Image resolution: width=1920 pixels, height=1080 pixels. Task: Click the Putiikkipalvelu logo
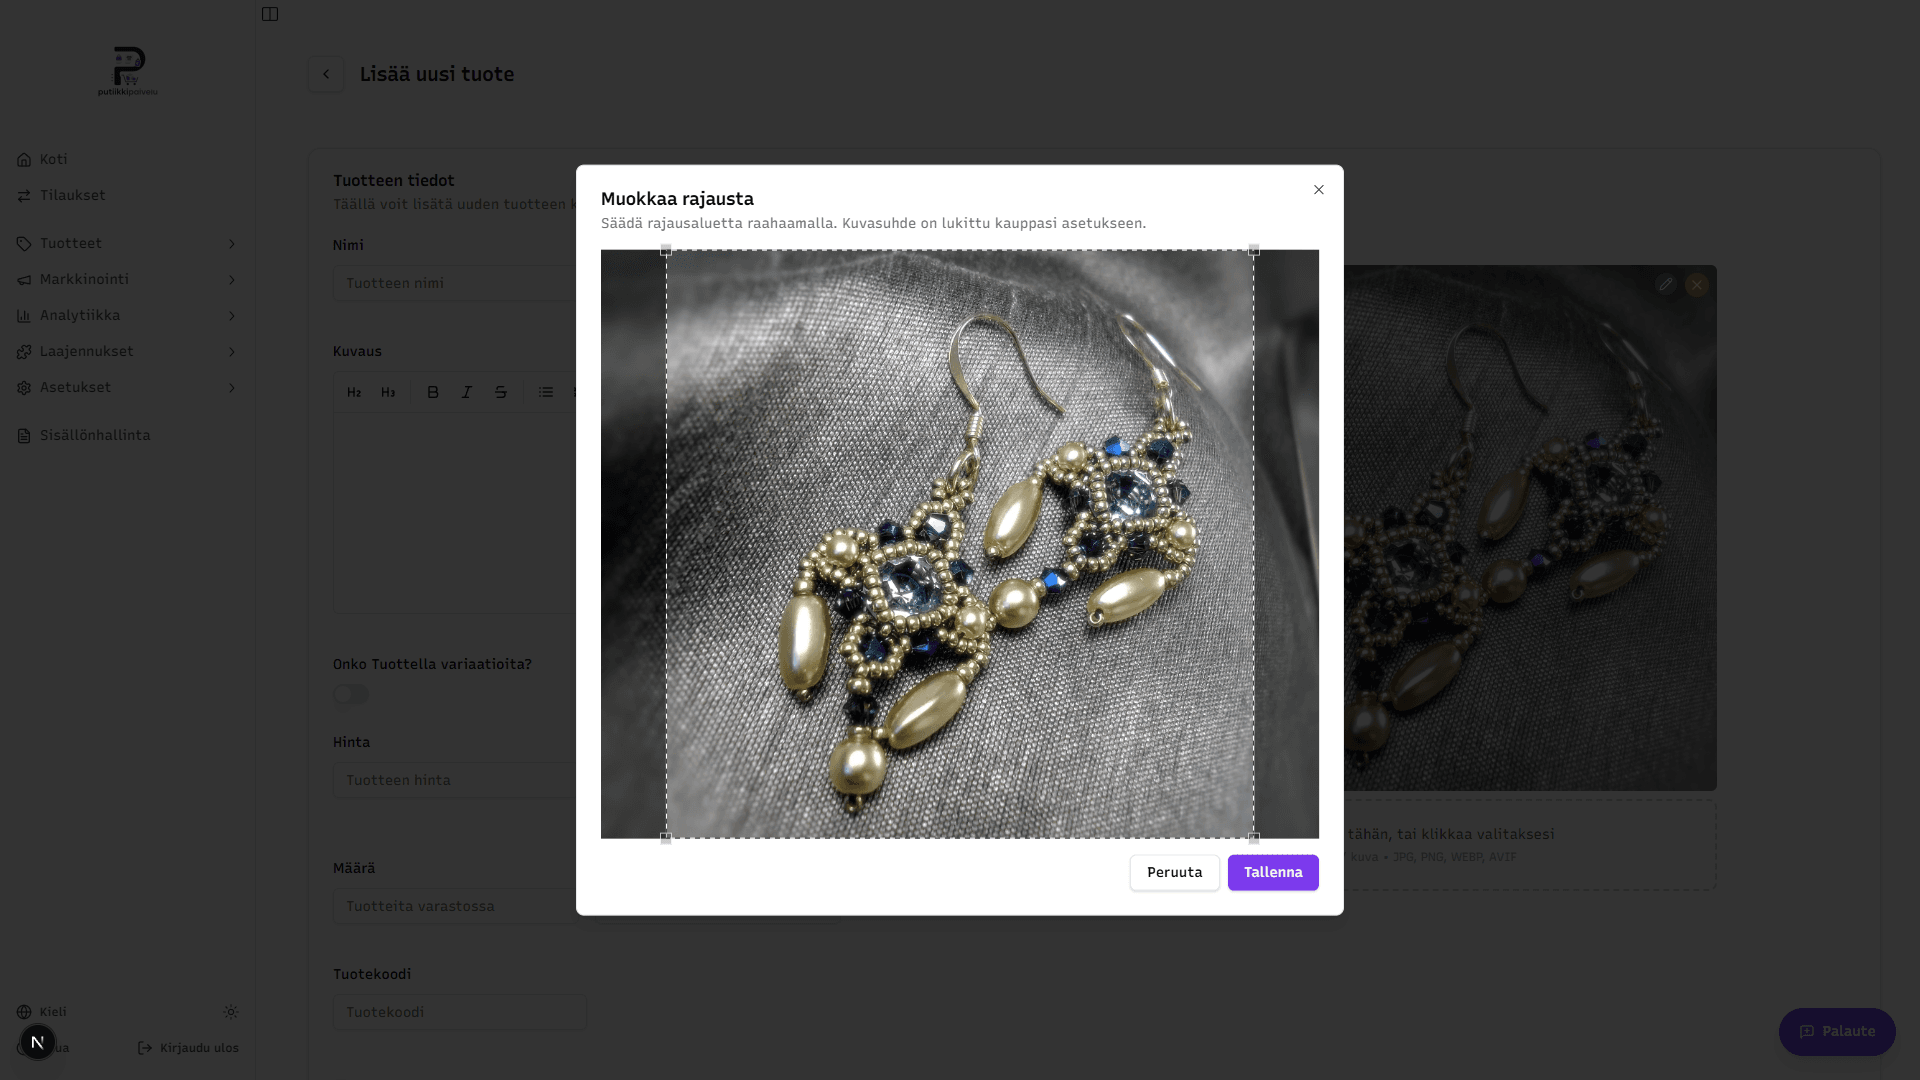128,71
